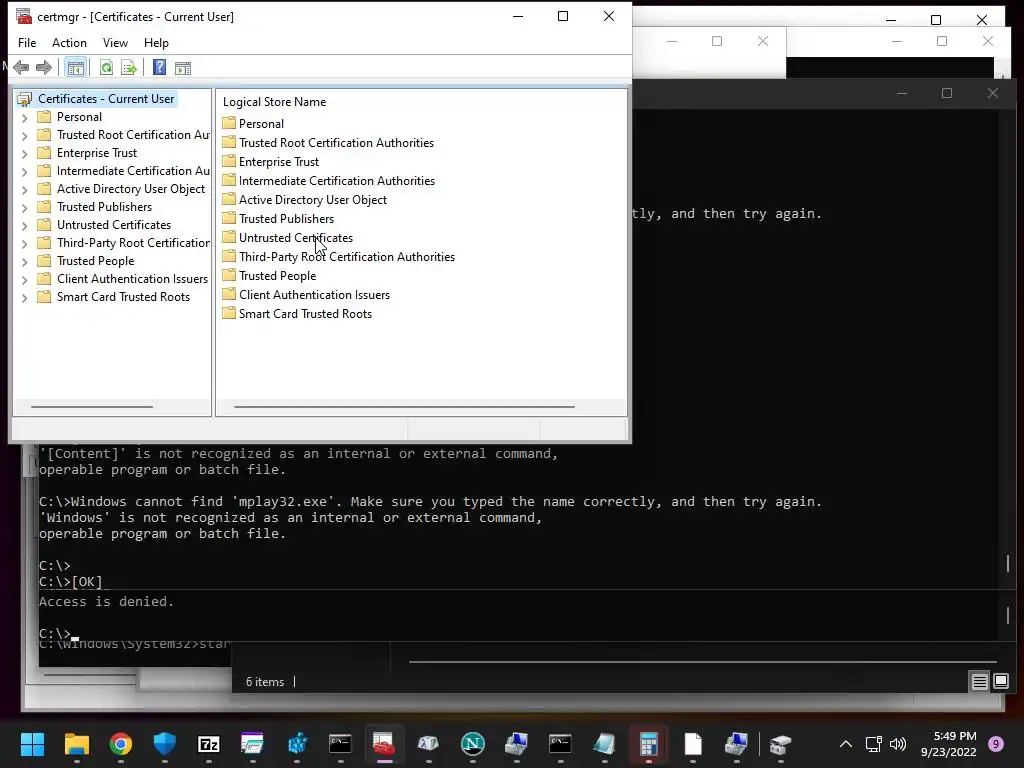Screen dimensions: 1024x768
Task: Select Client Authentication Issuers in right list
Action: tap(314, 294)
